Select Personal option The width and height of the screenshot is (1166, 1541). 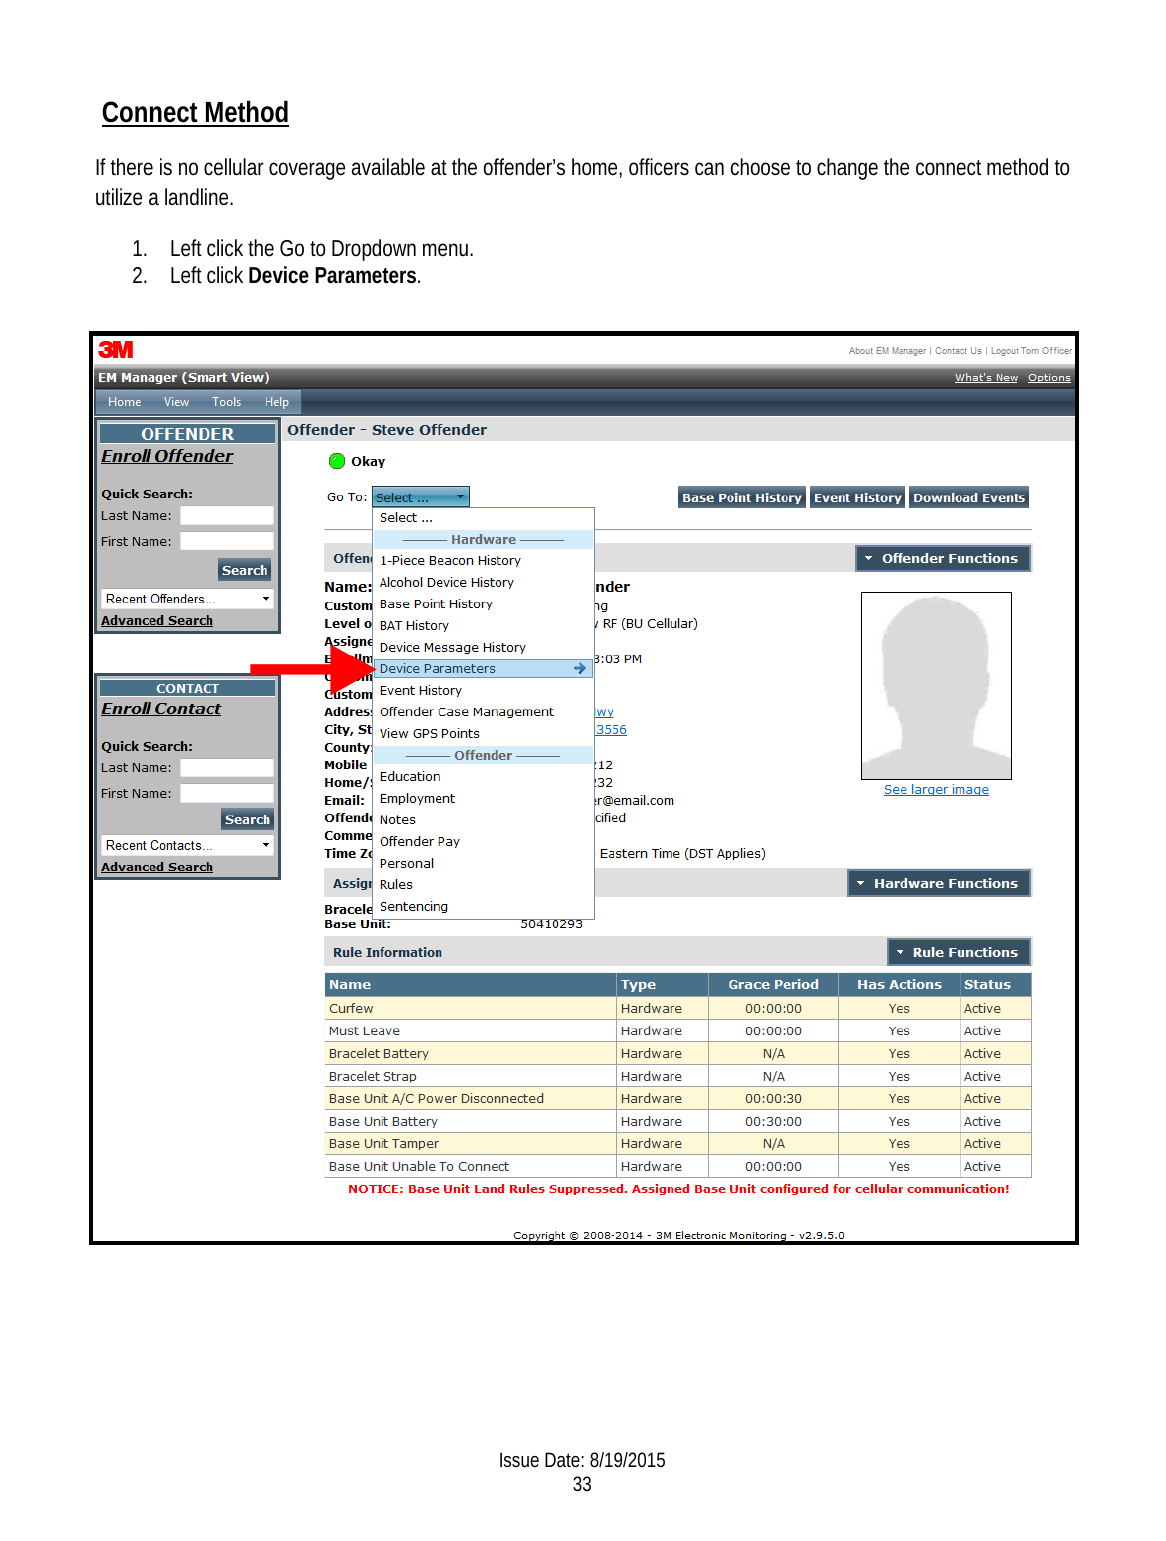coord(483,863)
